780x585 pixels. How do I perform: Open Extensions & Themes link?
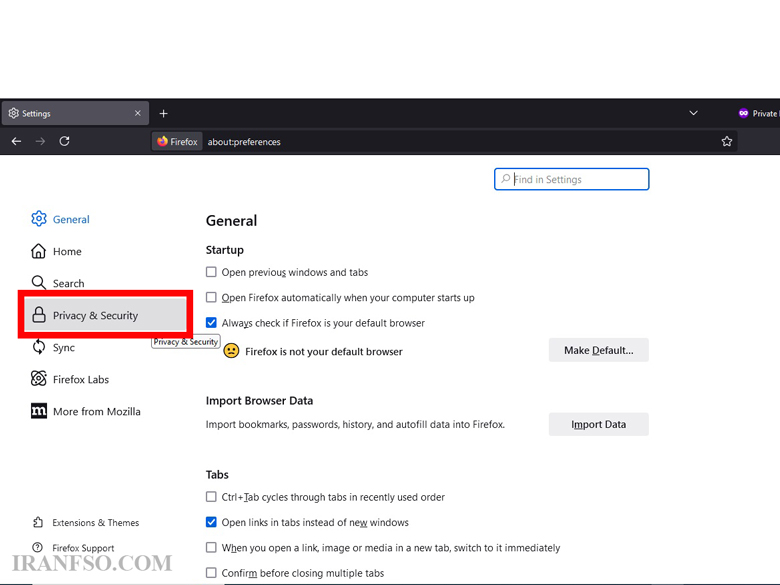pos(96,523)
